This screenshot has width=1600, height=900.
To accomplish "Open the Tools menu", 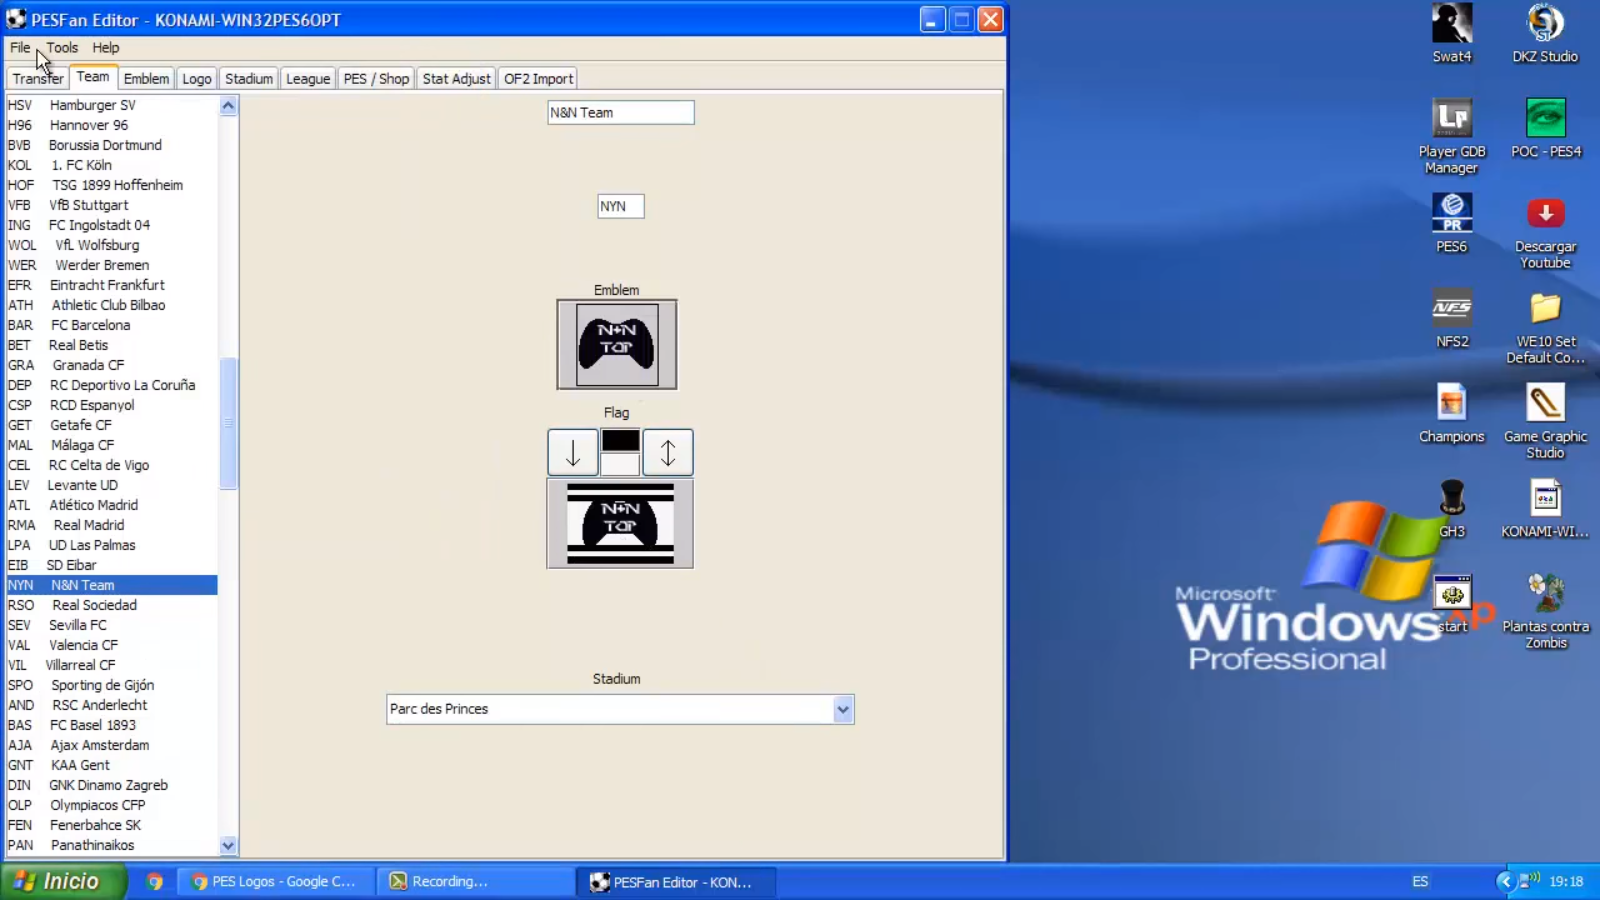I will click(62, 47).
